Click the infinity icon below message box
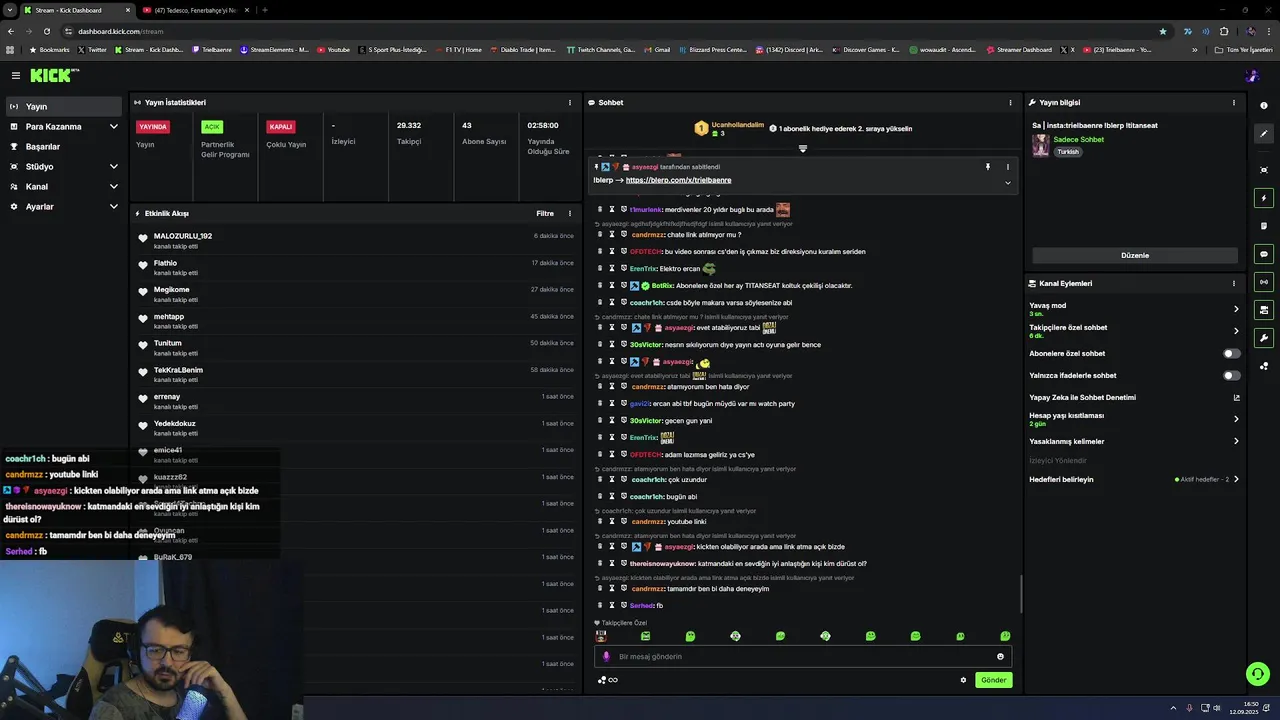This screenshot has width=1280, height=720. coord(613,680)
